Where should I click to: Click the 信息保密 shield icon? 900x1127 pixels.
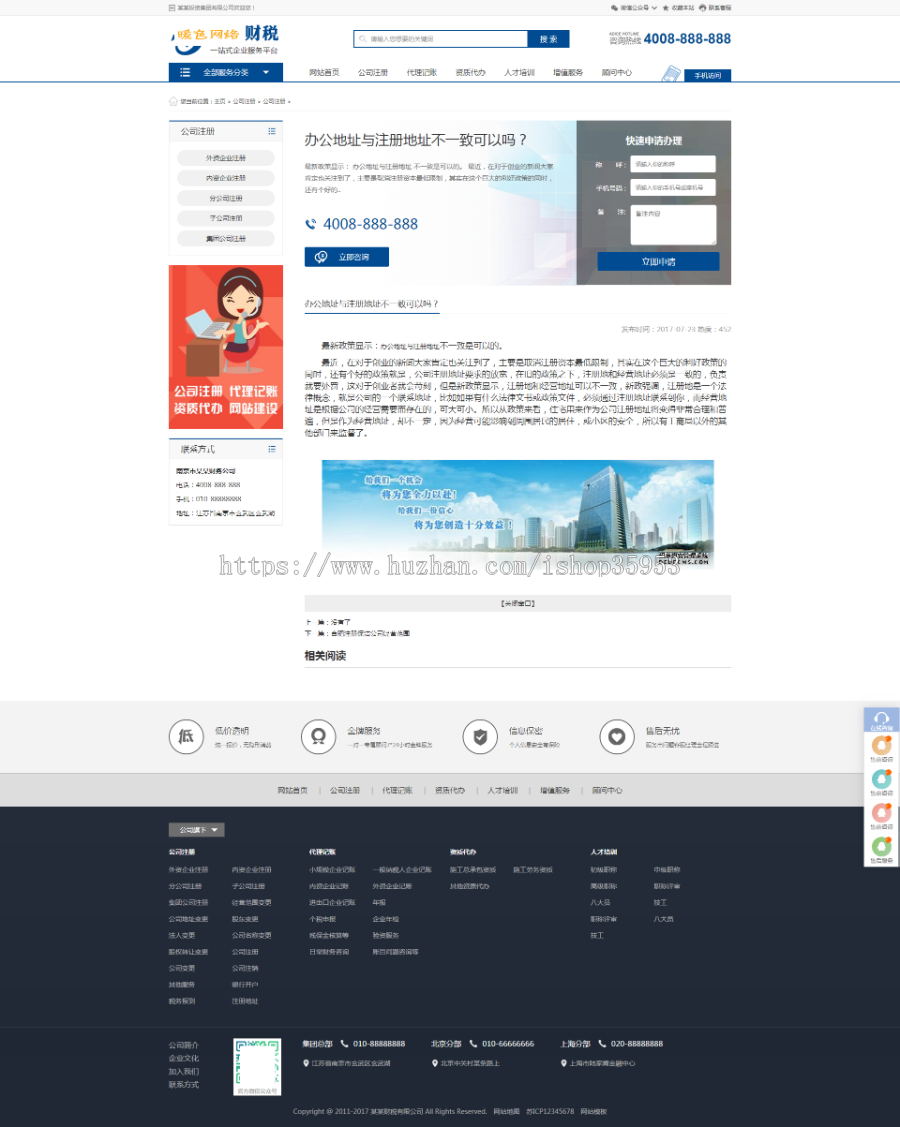click(480, 737)
